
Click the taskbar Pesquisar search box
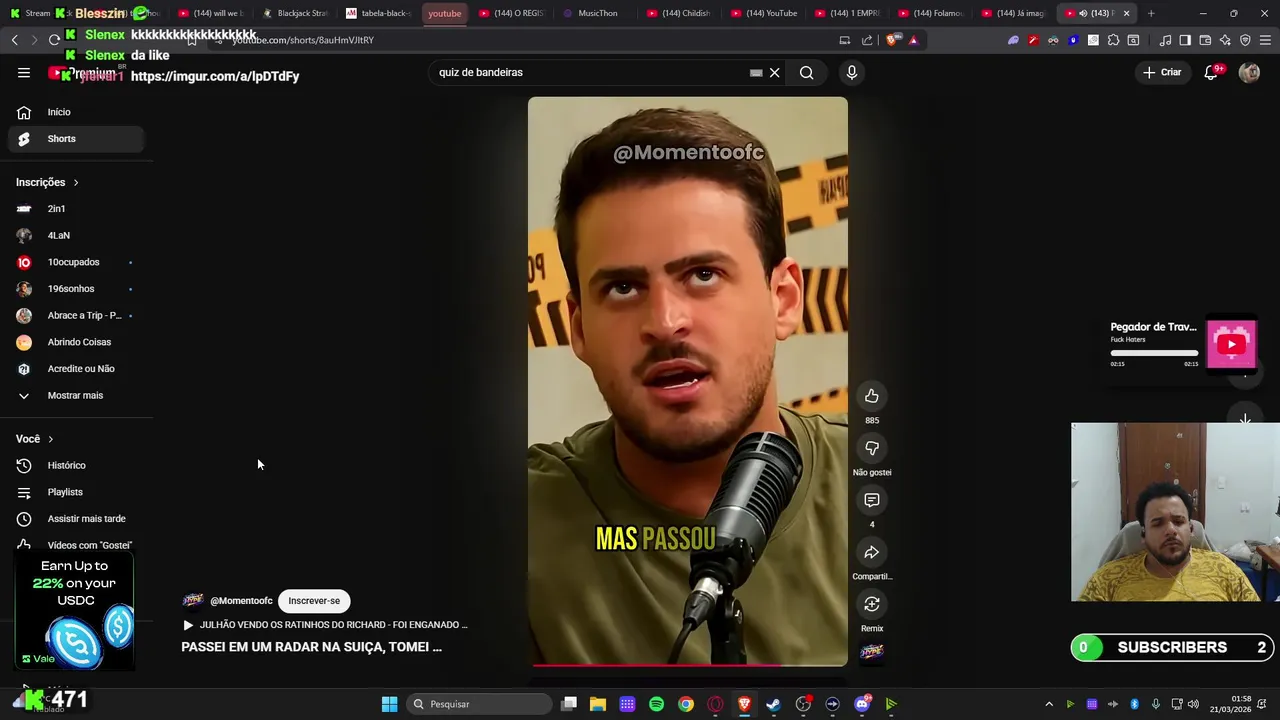point(481,704)
